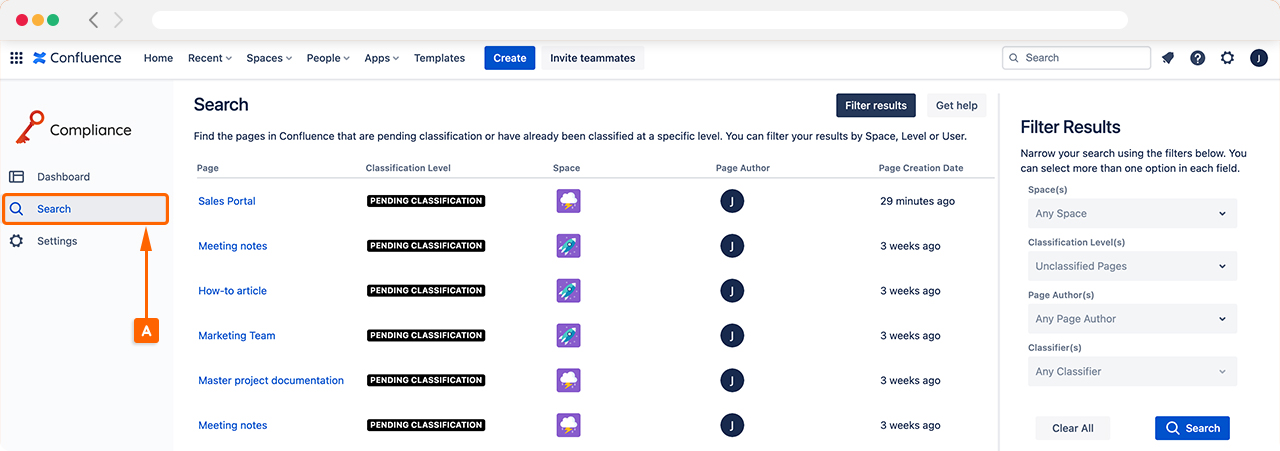Click the help question mark icon
The image size is (1280, 451).
(1197, 58)
